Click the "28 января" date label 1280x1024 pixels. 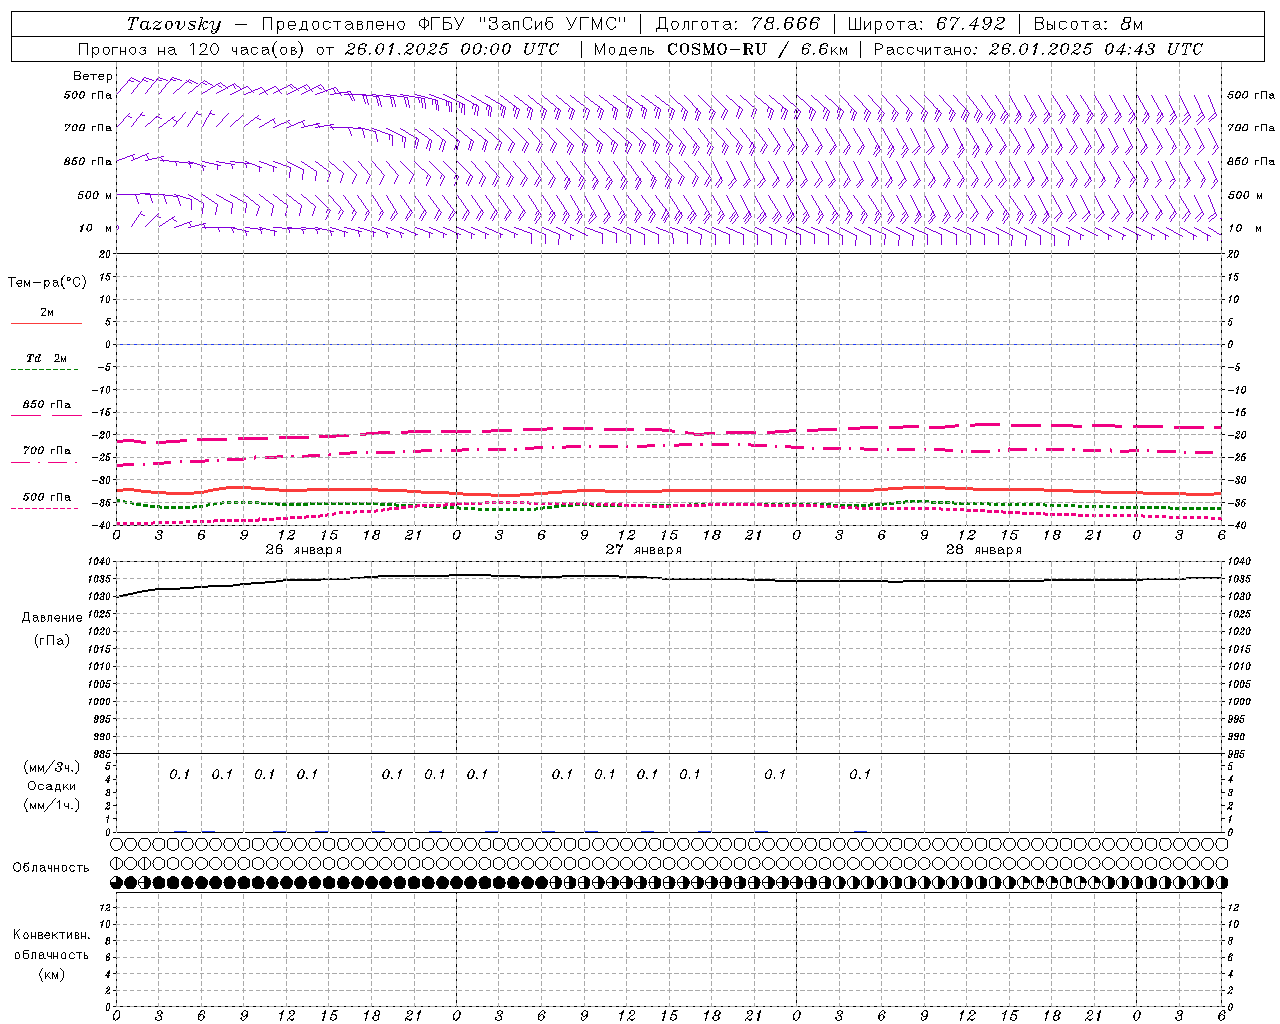pos(984,550)
